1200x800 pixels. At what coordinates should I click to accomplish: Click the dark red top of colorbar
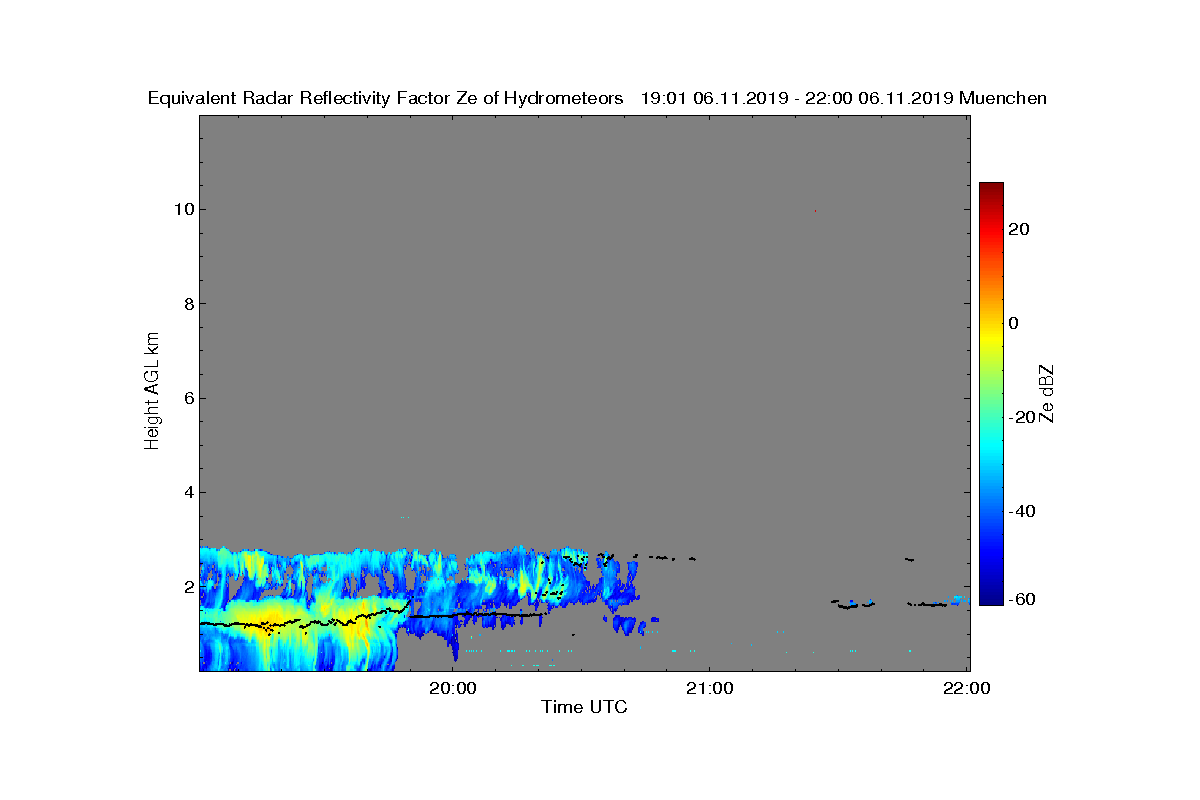pyautogui.click(x=991, y=190)
